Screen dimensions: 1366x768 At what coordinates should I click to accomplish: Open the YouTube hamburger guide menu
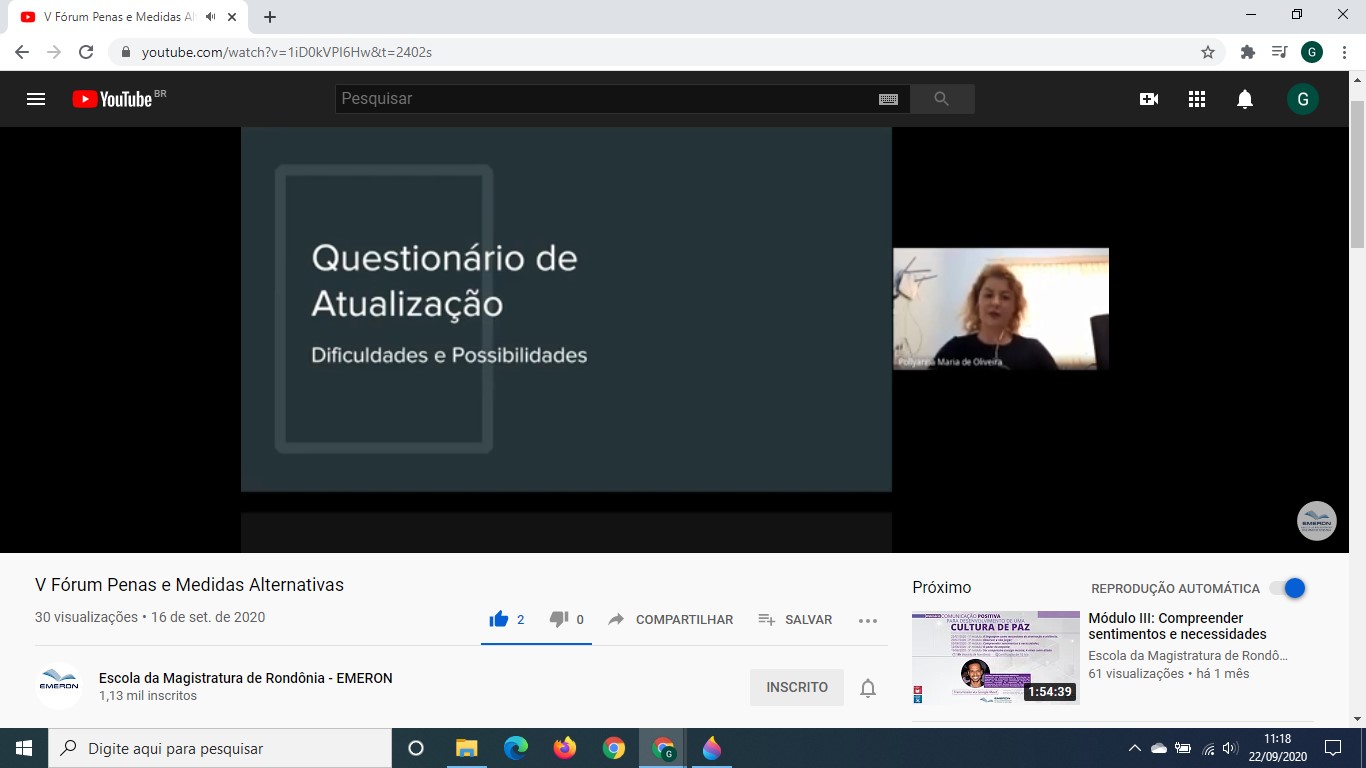pyautogui.click(x=36, y=99)
